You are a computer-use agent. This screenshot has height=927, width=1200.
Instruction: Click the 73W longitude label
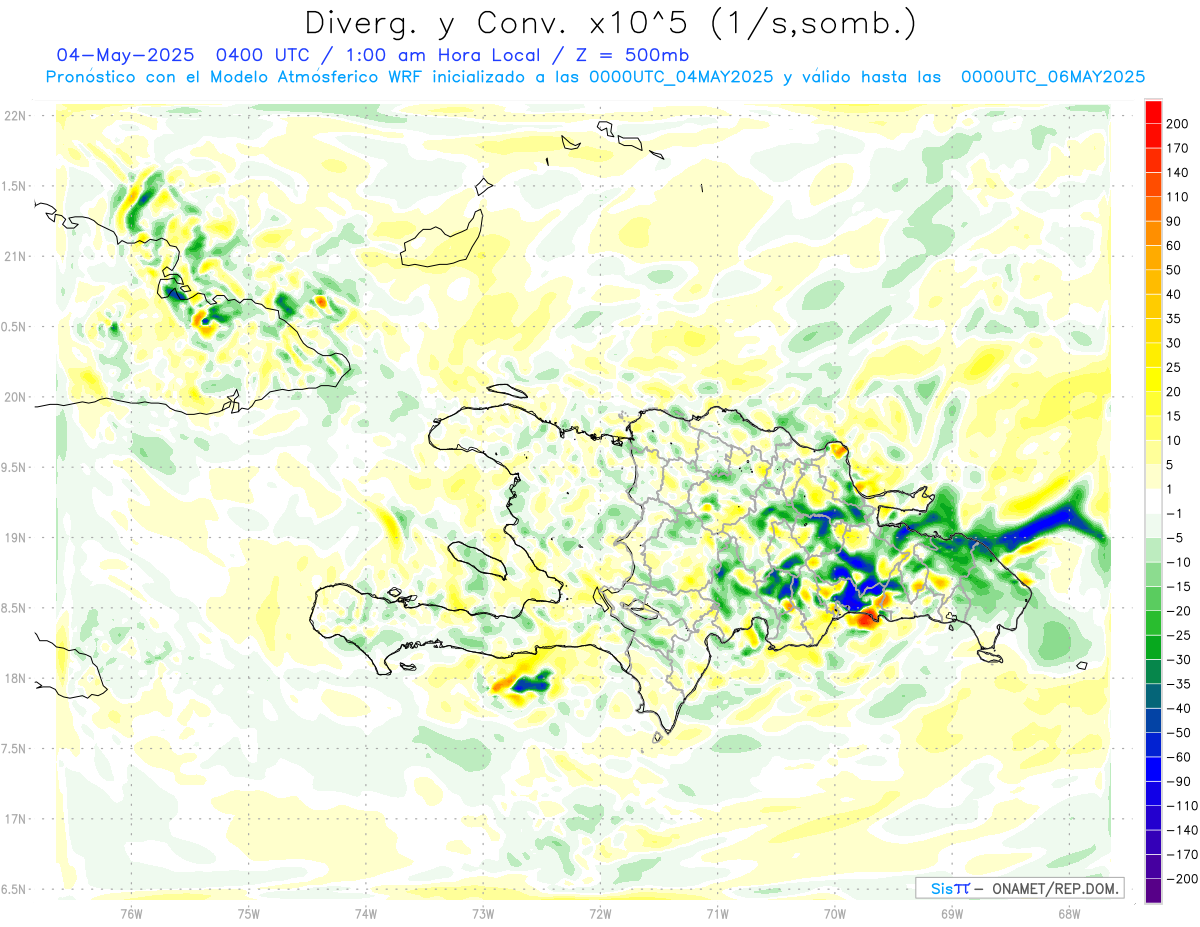point(483,913)
